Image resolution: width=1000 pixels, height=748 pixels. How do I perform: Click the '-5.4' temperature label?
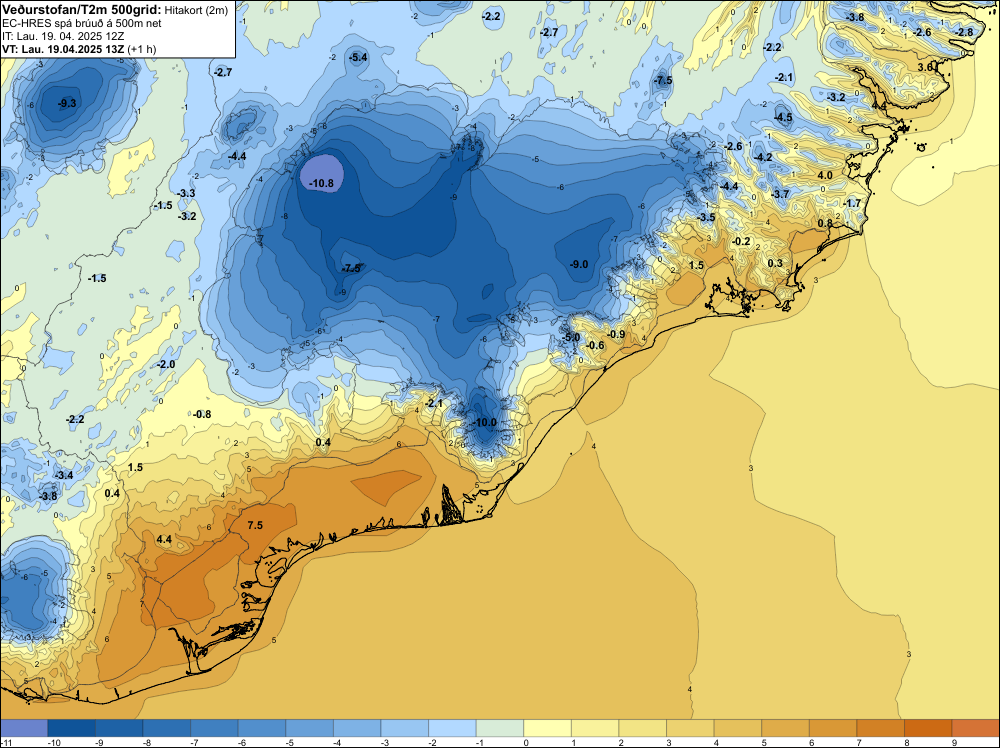358,57
